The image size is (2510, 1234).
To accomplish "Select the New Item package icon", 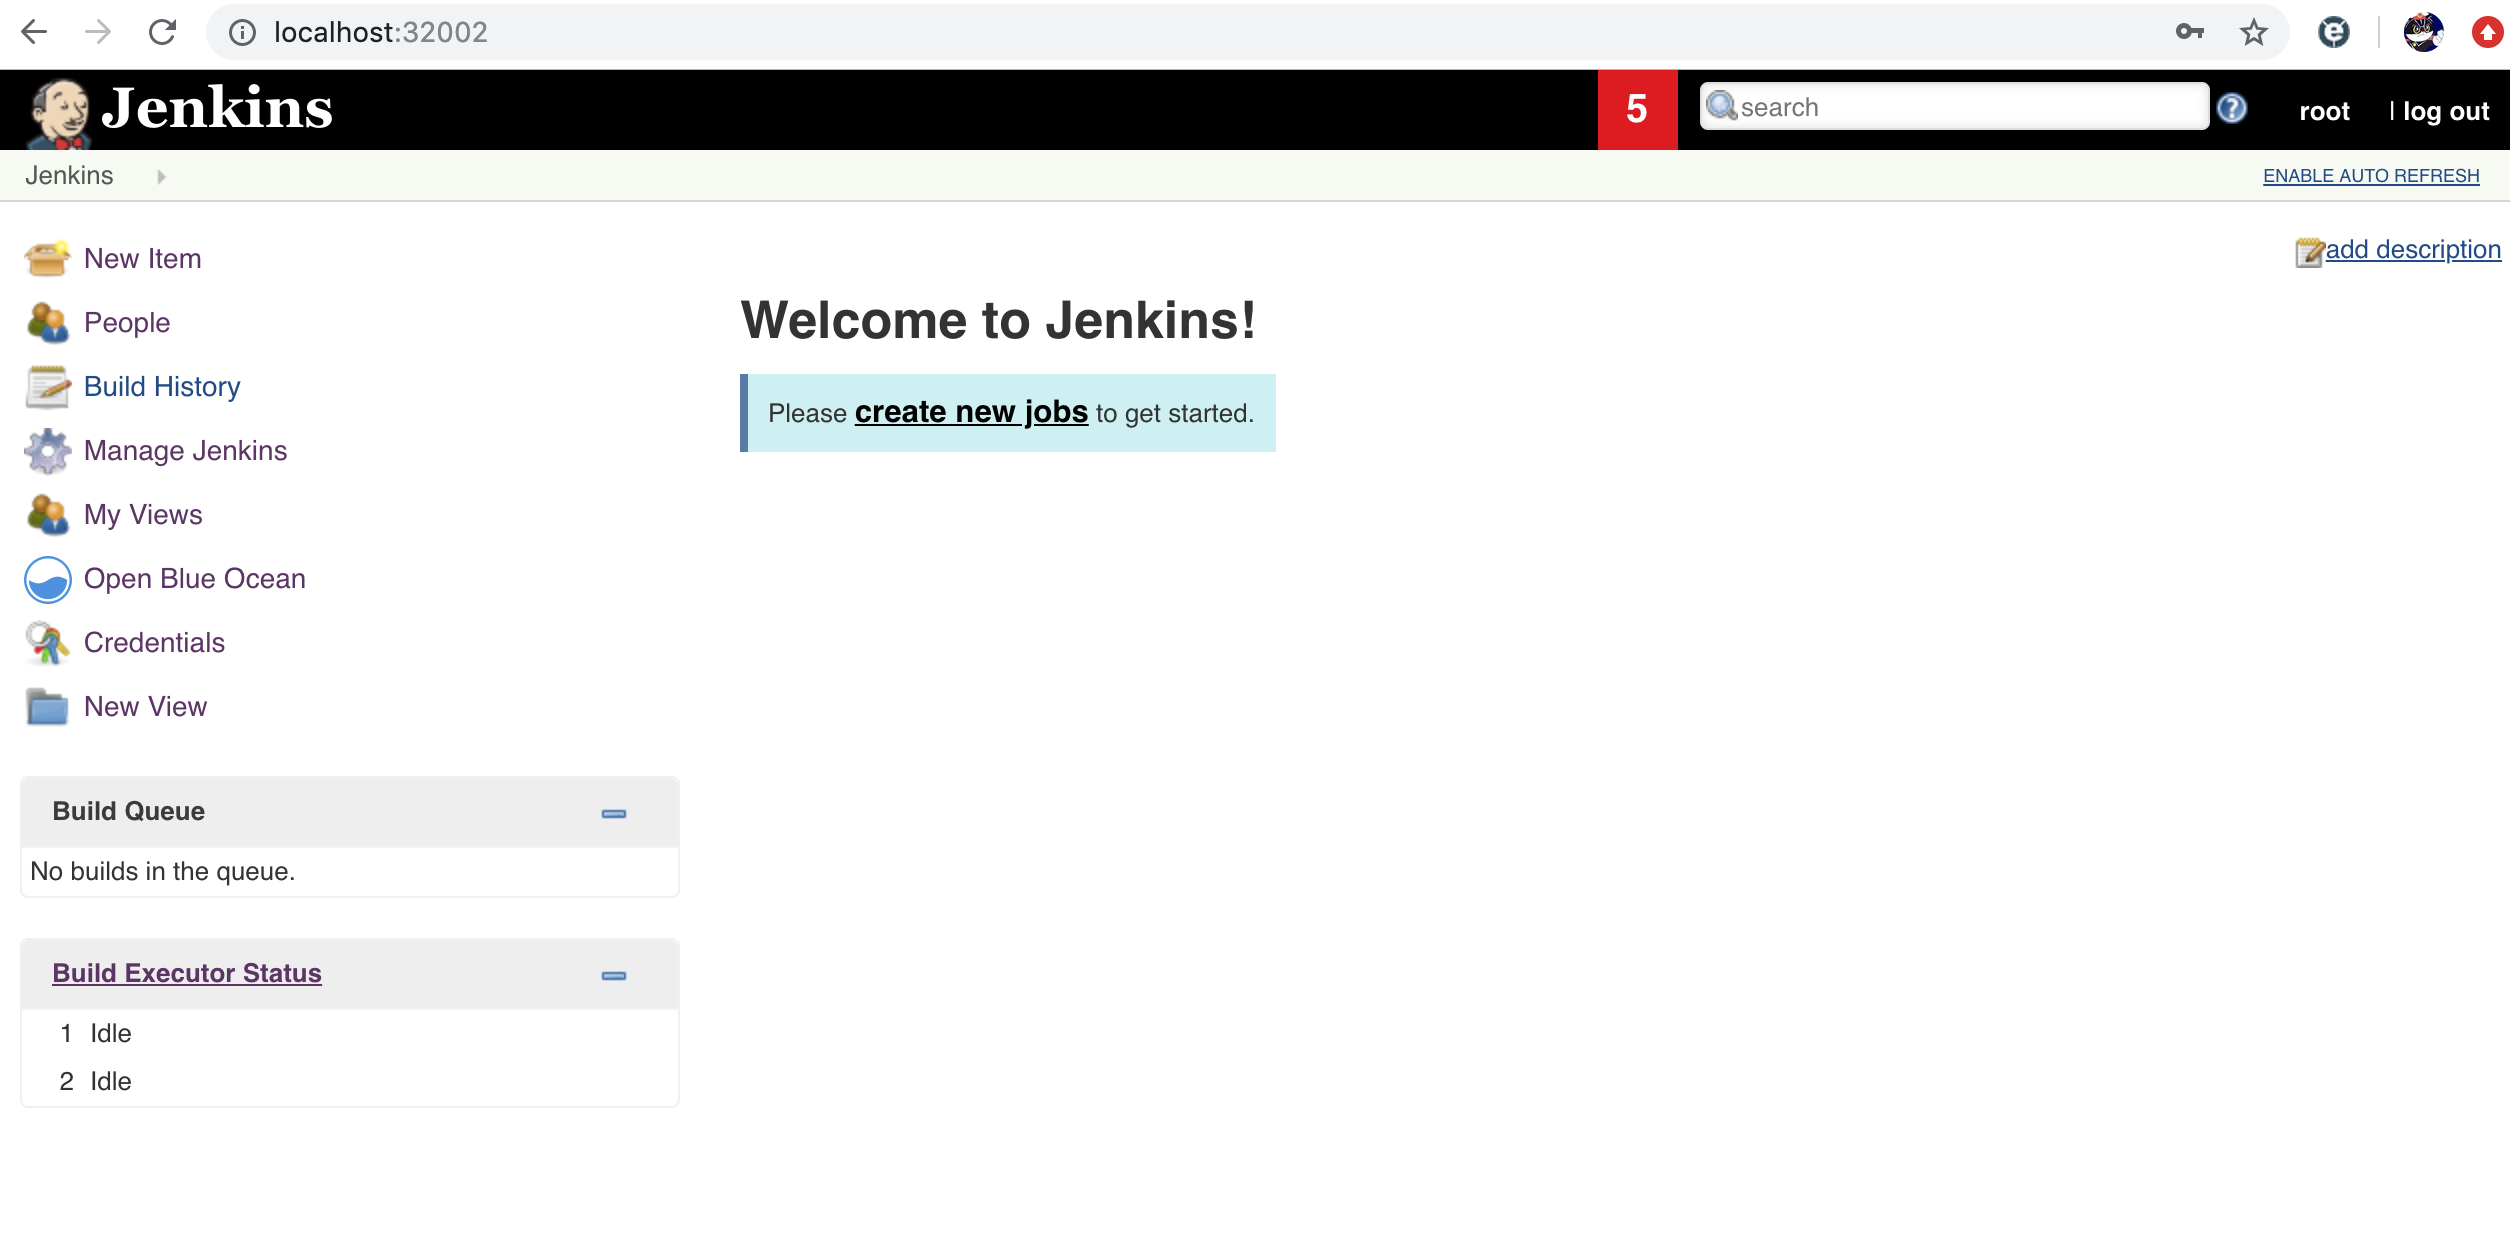I will click(x=47, y=258).
